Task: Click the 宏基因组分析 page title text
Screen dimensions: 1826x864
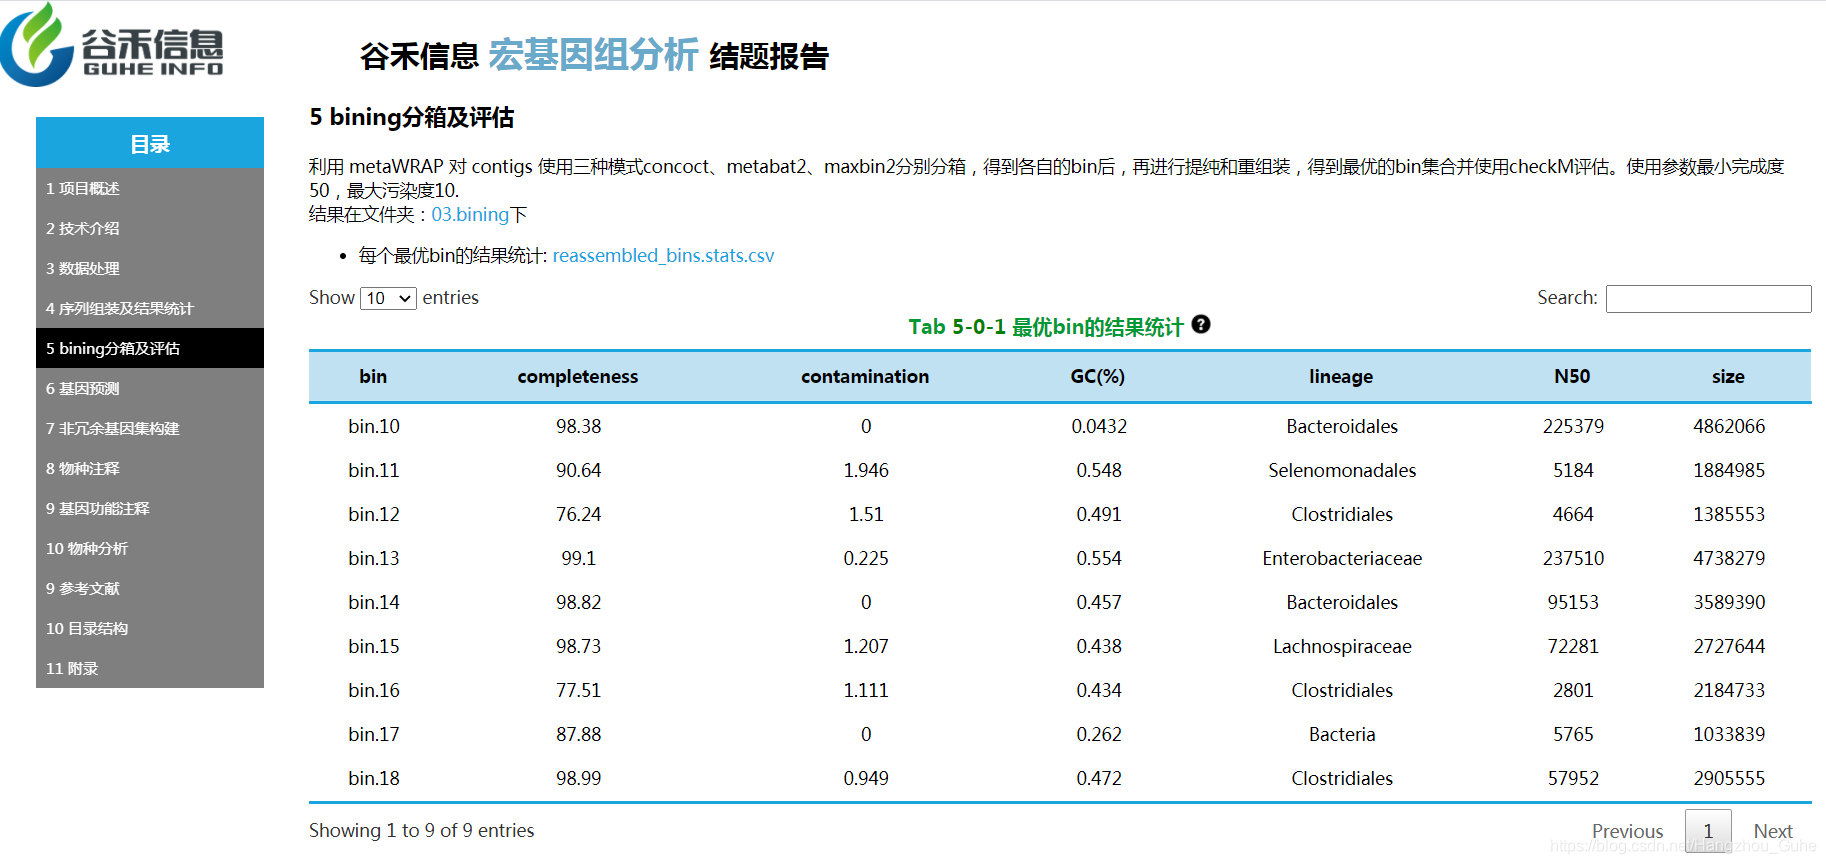Action: click(x=593, y=55)
